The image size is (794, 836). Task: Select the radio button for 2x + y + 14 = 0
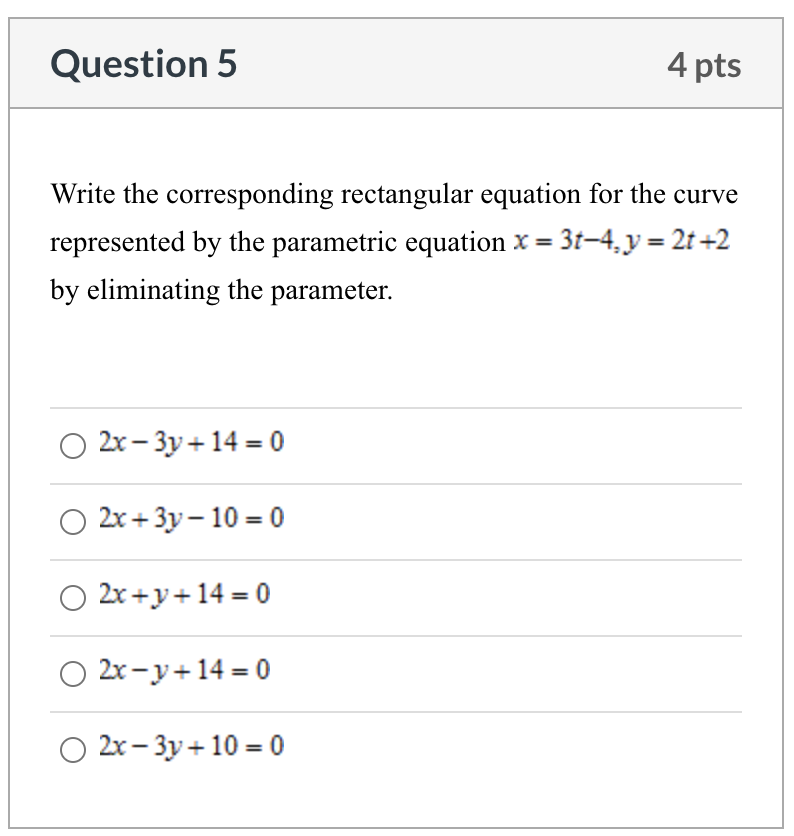[x=71, y=598]
